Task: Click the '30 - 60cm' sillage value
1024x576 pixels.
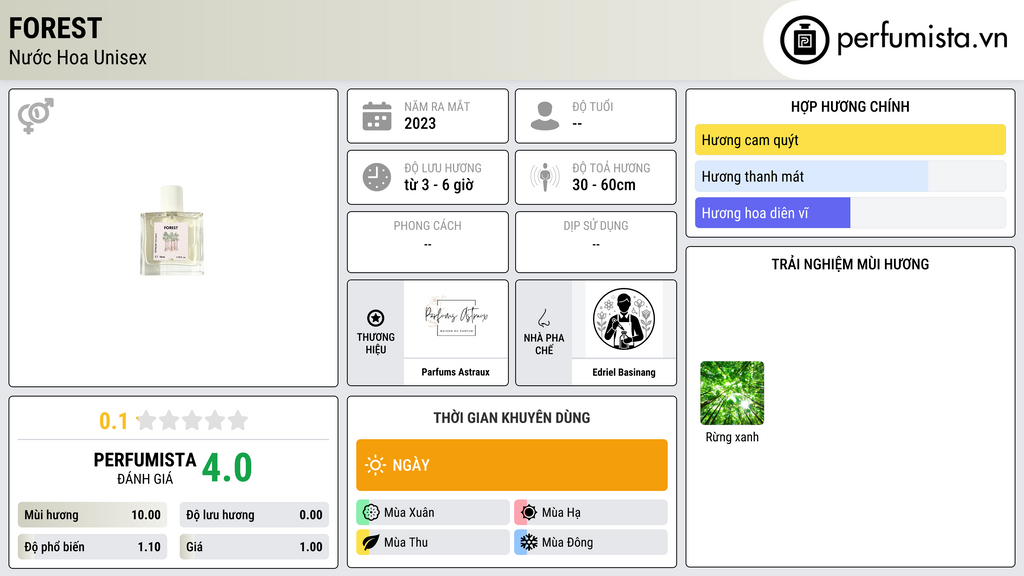Action: pyautogui.click(x=604, y=185)
